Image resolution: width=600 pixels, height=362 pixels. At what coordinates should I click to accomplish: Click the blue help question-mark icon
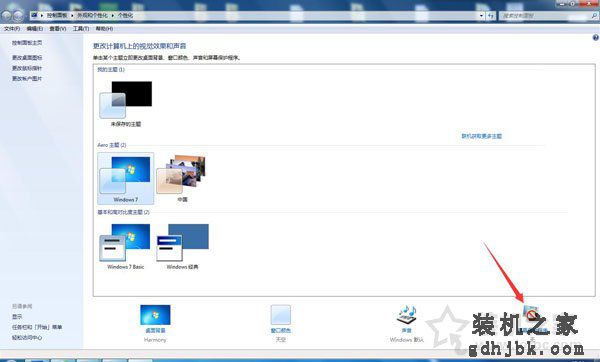[x=595, y=38]
